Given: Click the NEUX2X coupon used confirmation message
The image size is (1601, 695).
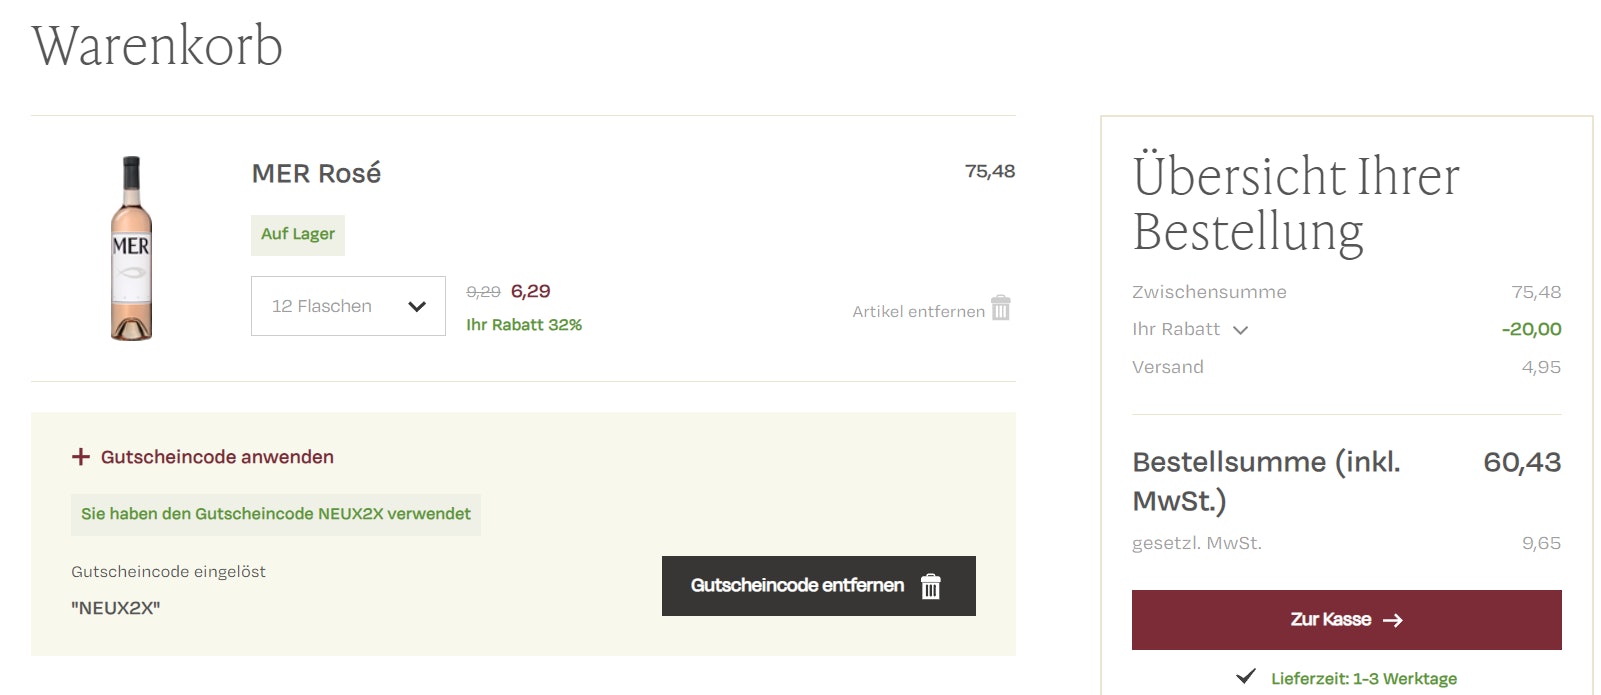Looking at the screenshot, I should pyautogui.click(x=275, y=514).
